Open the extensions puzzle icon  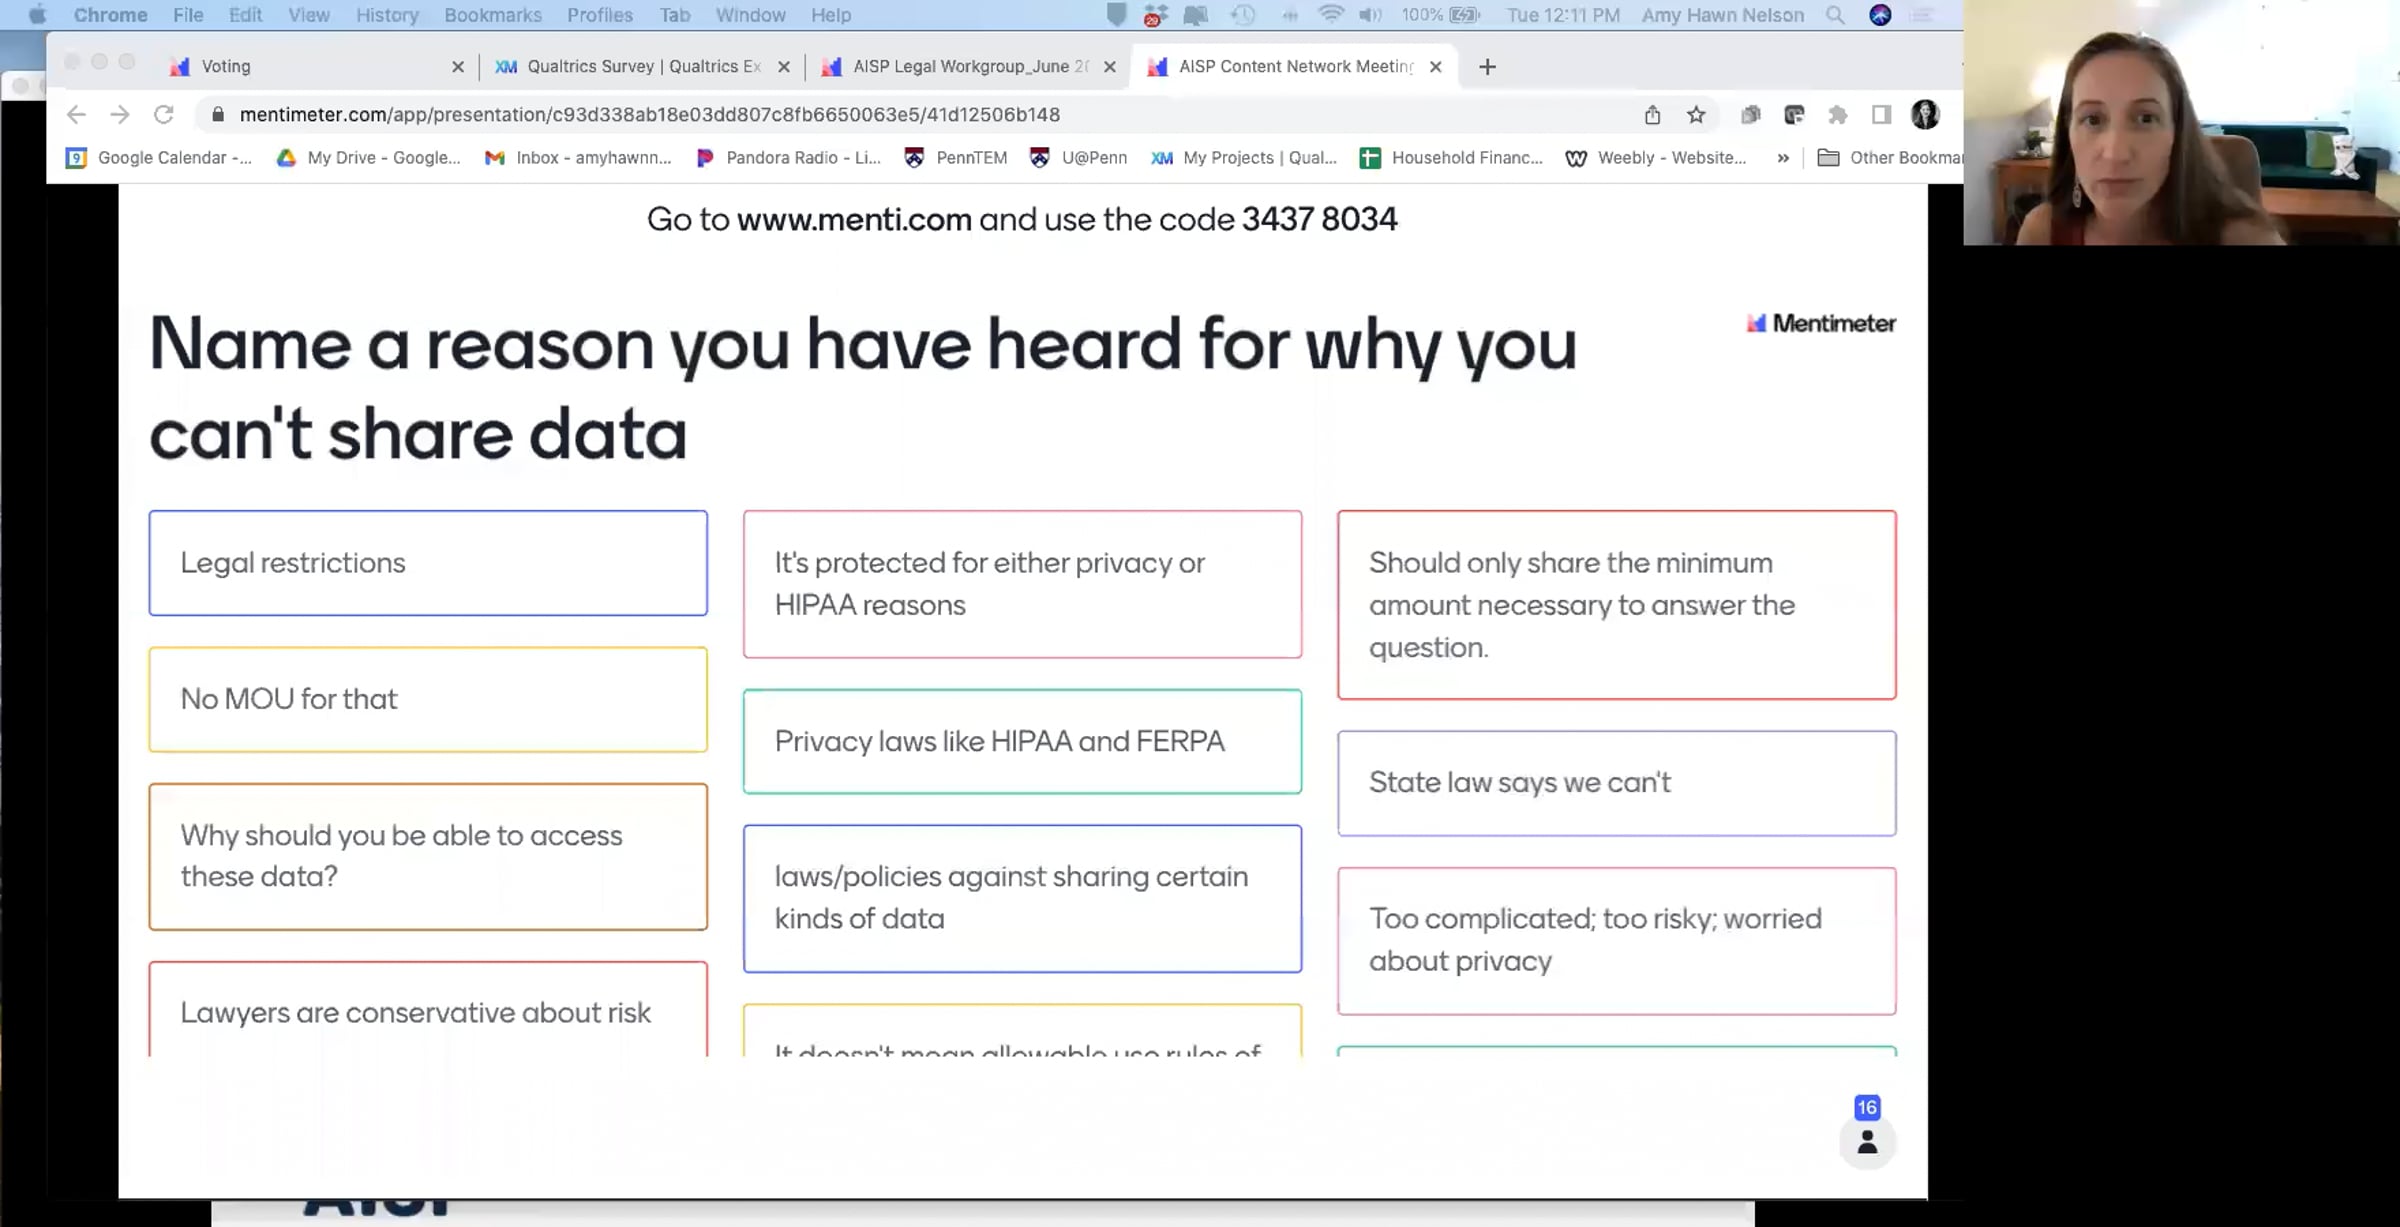pyautogui.click(x=1838, y=115)
